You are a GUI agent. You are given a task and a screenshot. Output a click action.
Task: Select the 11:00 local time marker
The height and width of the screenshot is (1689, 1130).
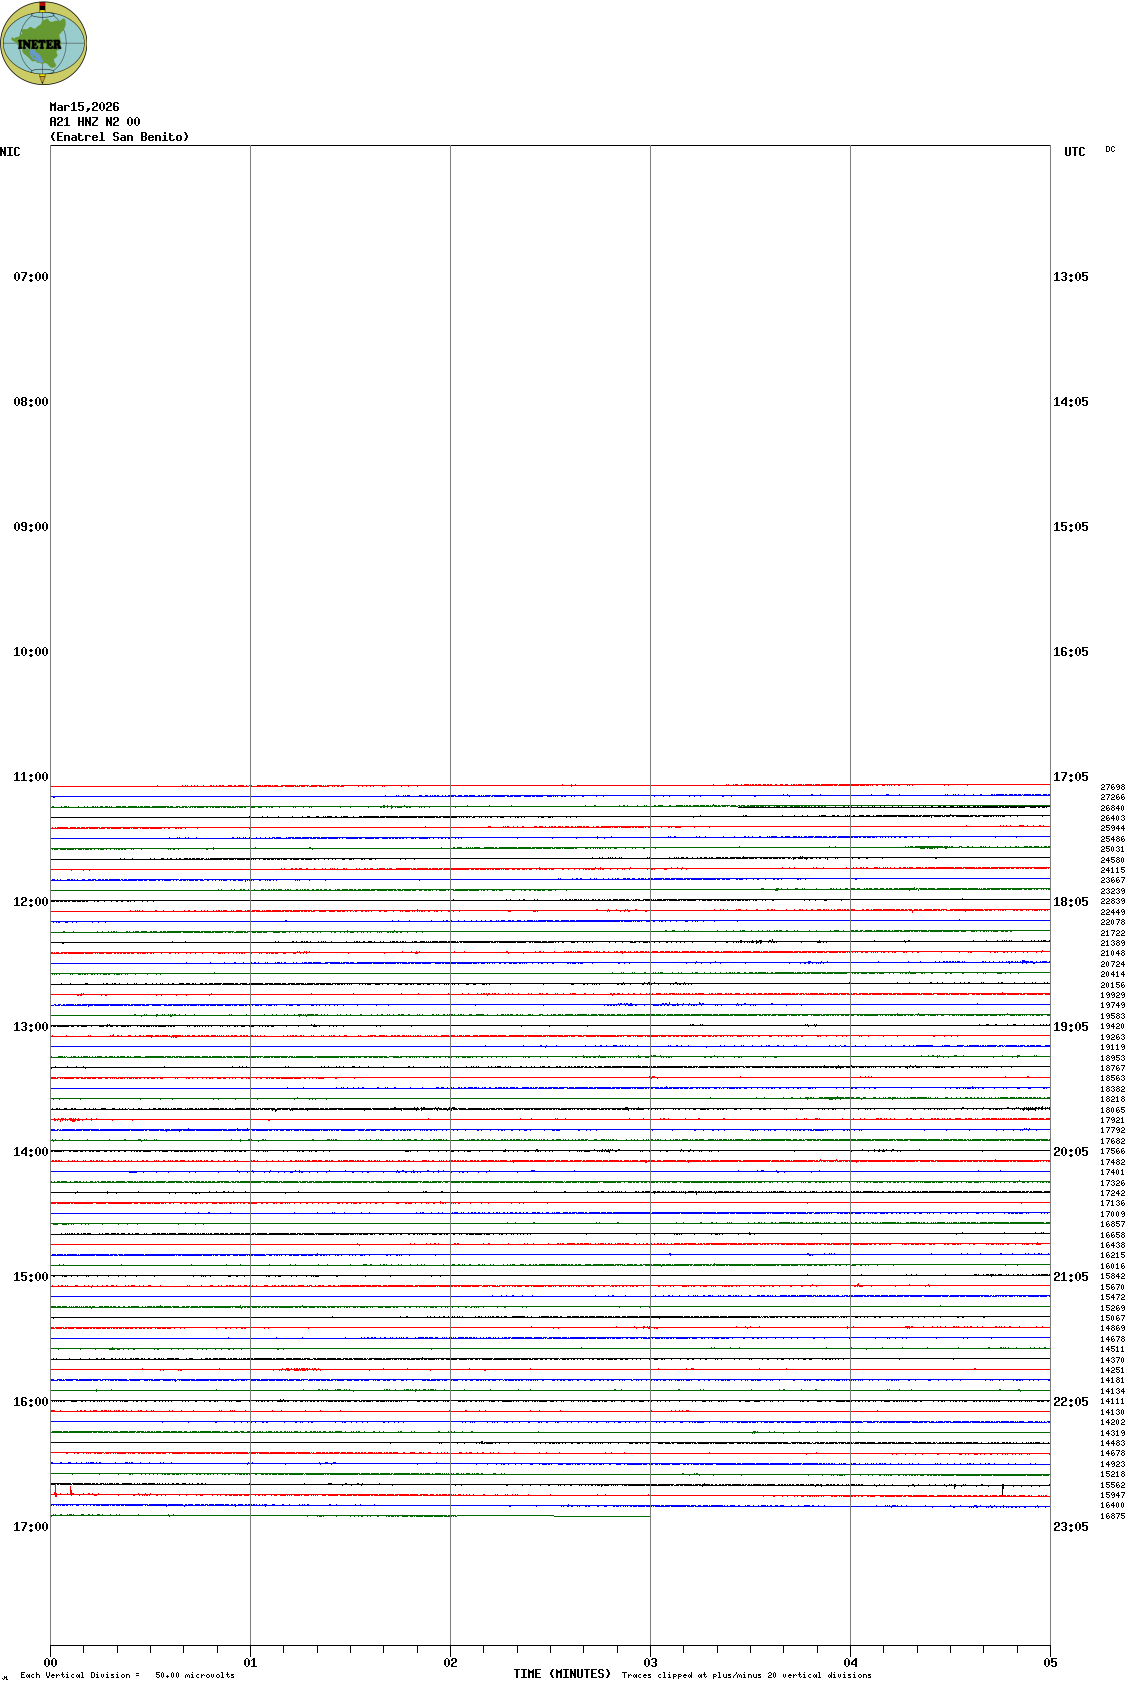point(30,777)
